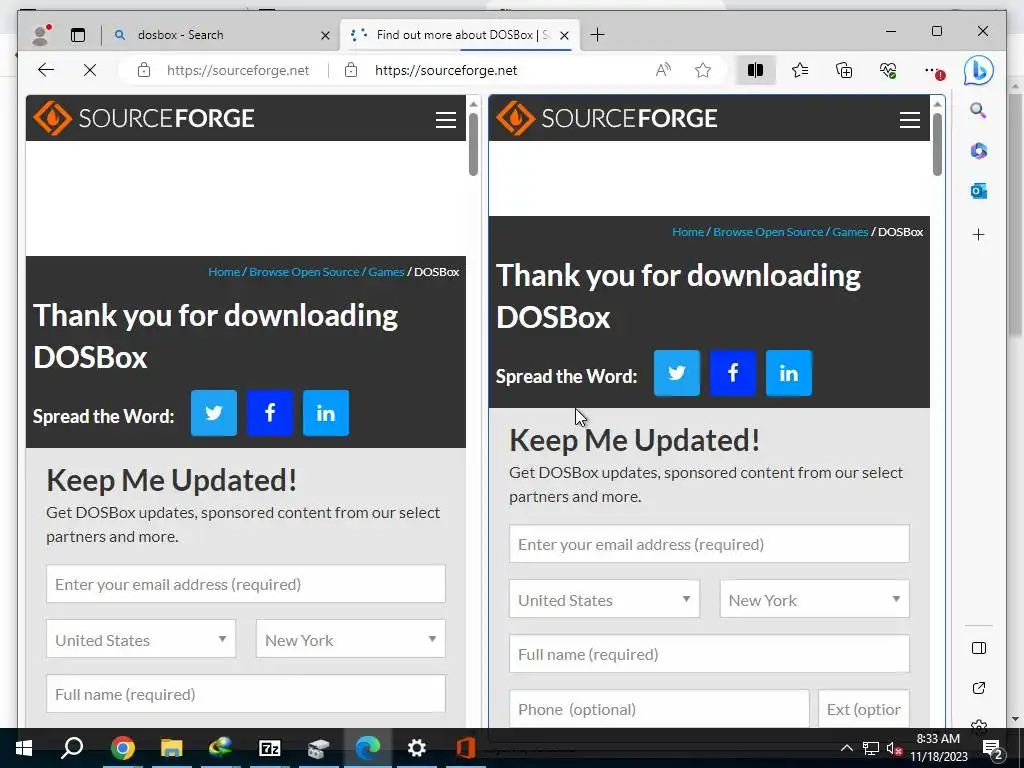1024x768 pixels.
Task: Share on Facebook in right pane
Action: click(733, 373)
